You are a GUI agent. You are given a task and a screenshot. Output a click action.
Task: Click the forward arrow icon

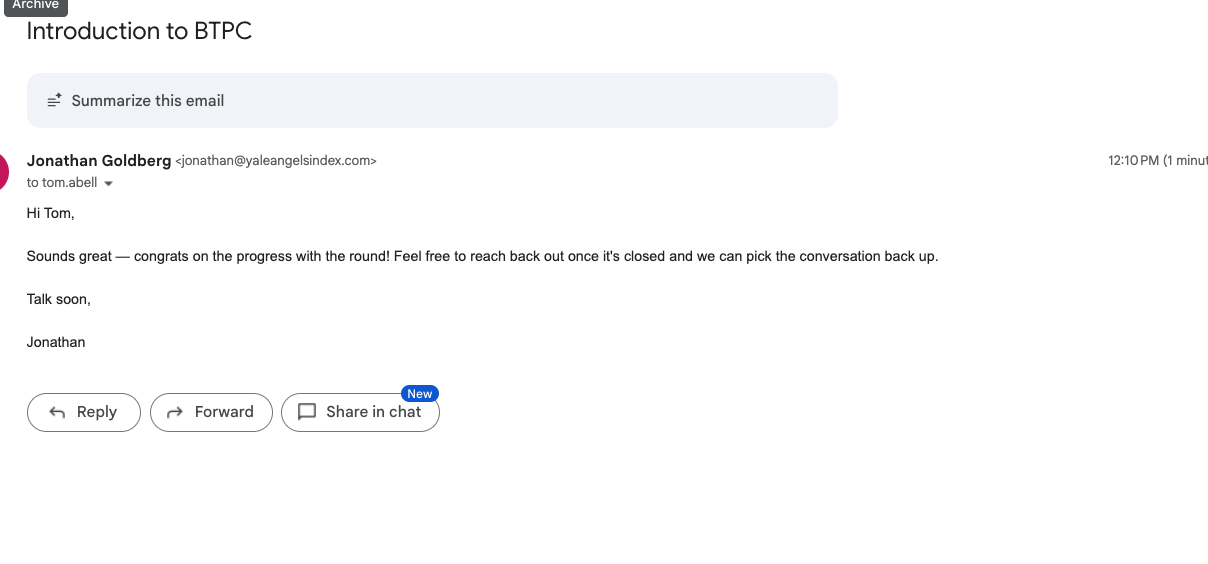(175, 412)
